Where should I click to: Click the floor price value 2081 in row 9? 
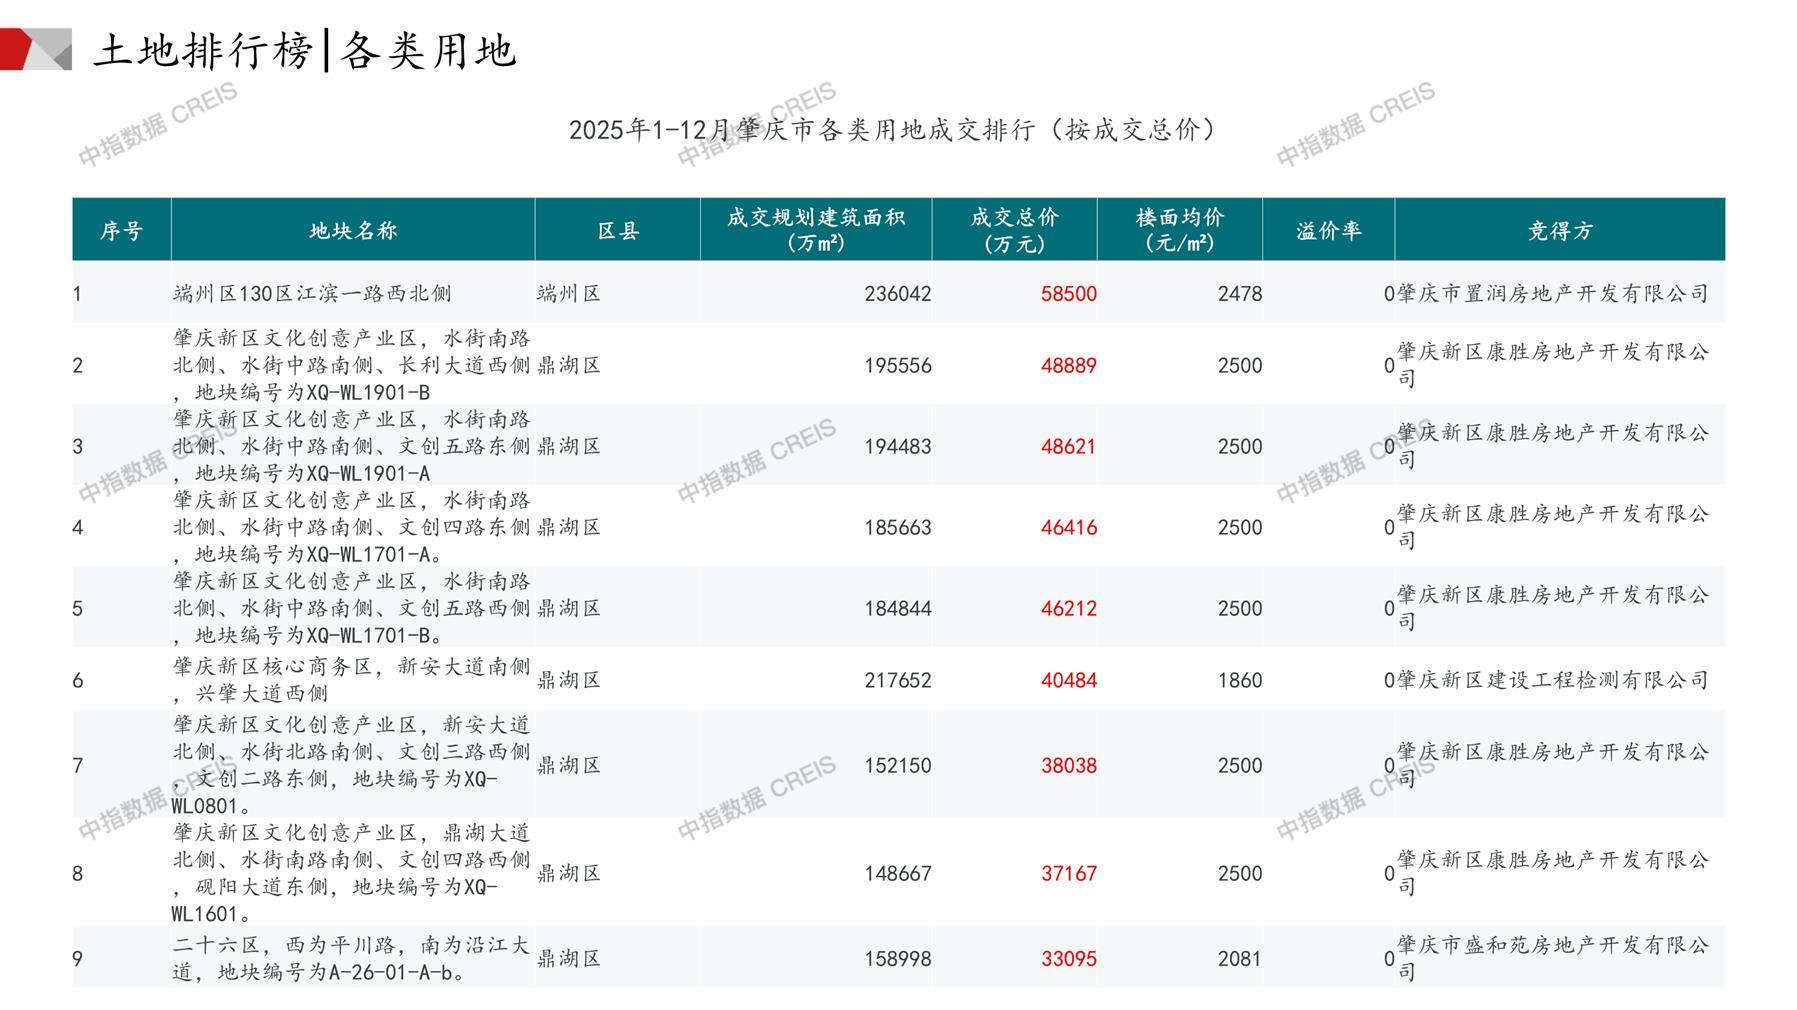click(1239, 959)
